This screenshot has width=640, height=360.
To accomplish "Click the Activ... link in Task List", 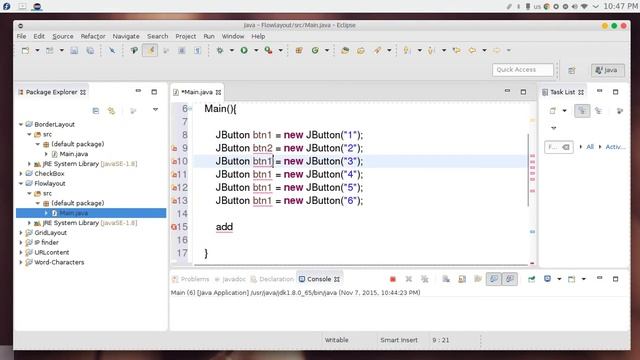I will [615, 147].
